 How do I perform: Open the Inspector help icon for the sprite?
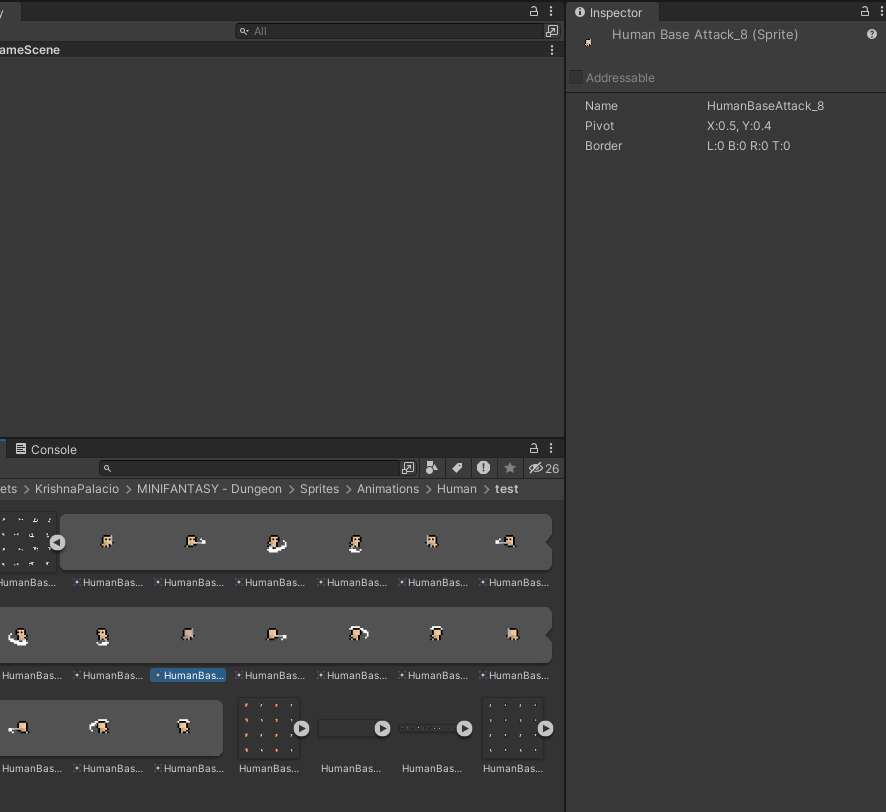(872, 34)
